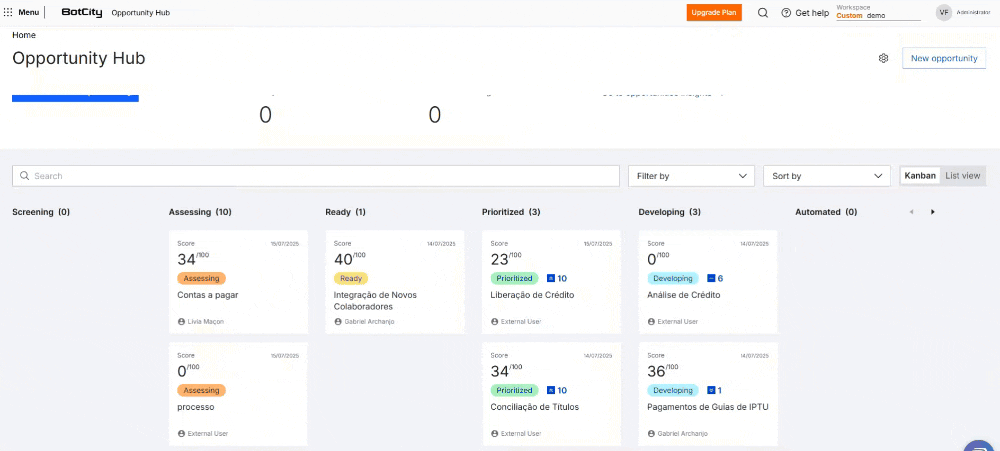Expand the Sort by dropdown
This screenshot has height=451, width=1000.
826,176
